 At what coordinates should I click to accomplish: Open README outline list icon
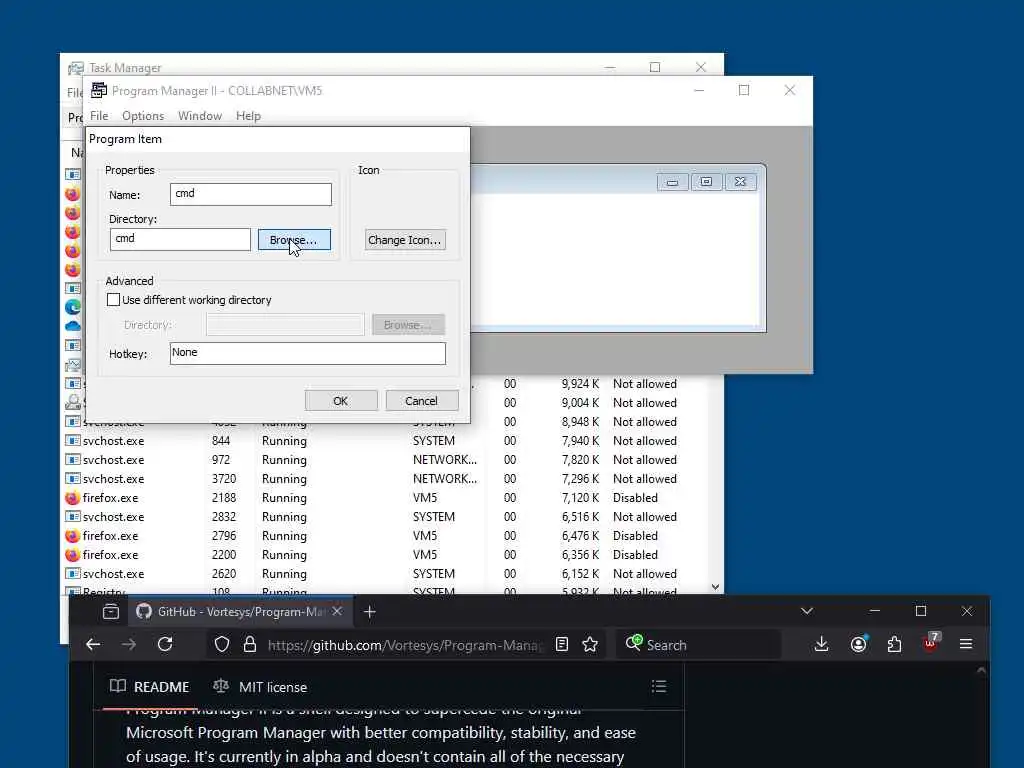pyautogui.click(x=659, y=686)
